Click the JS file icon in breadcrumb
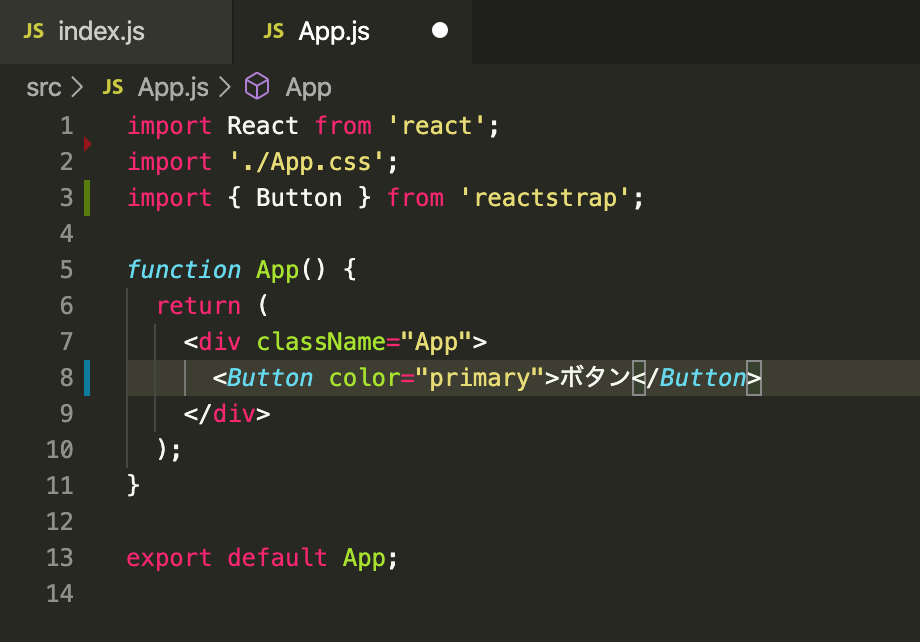Screen dimensions: 920x642 [x=113, y=87]
